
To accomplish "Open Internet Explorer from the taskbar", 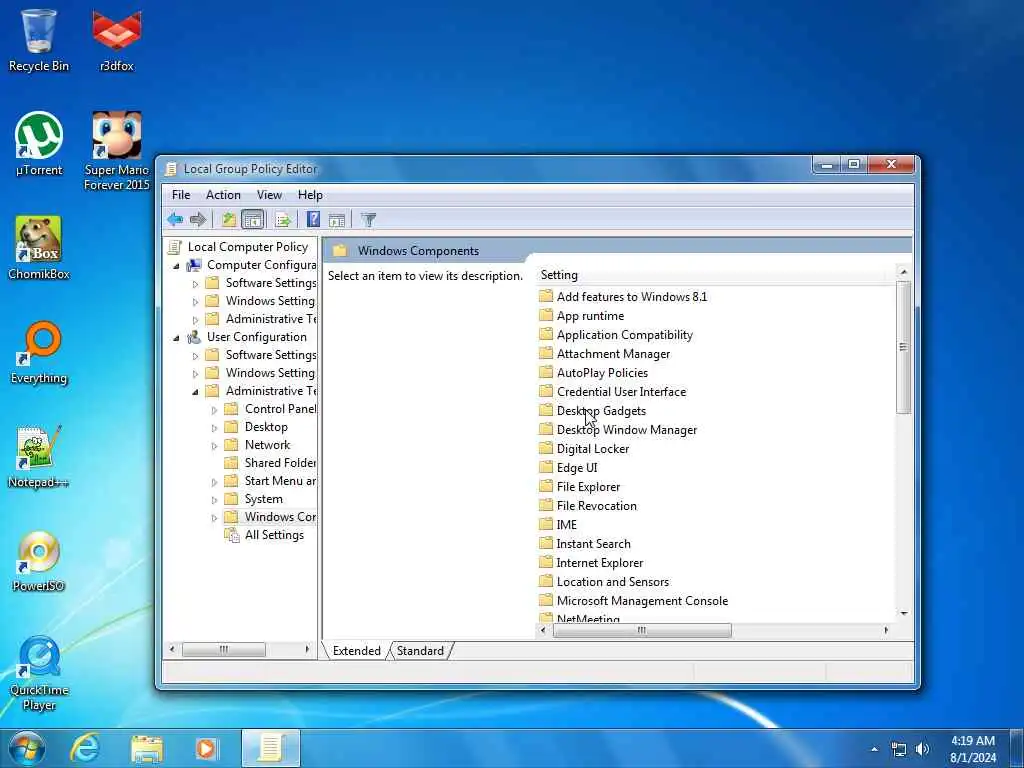I will click(85, 748).
